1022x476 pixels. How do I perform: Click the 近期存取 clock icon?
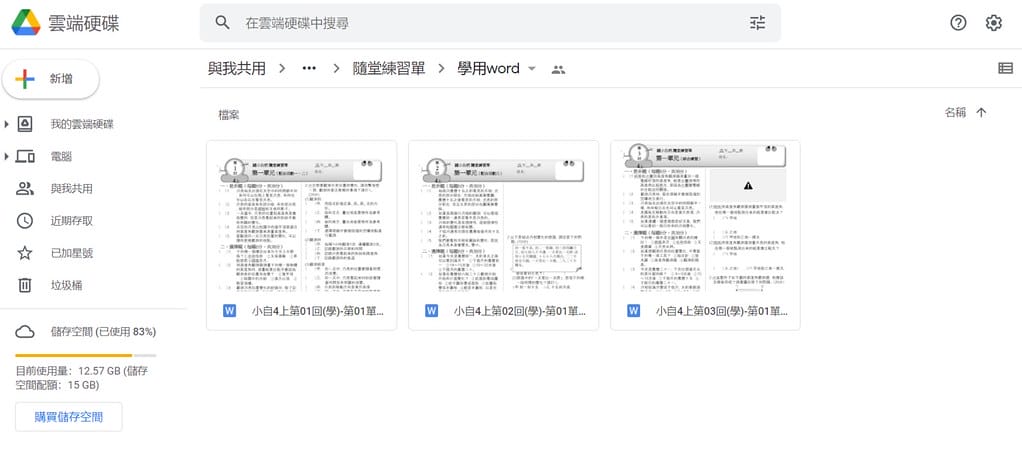click(x=25, y=221)
